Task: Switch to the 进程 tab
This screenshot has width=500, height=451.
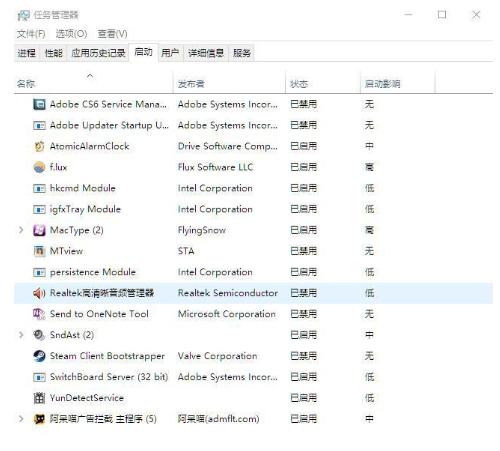Action: coord(27,53)
